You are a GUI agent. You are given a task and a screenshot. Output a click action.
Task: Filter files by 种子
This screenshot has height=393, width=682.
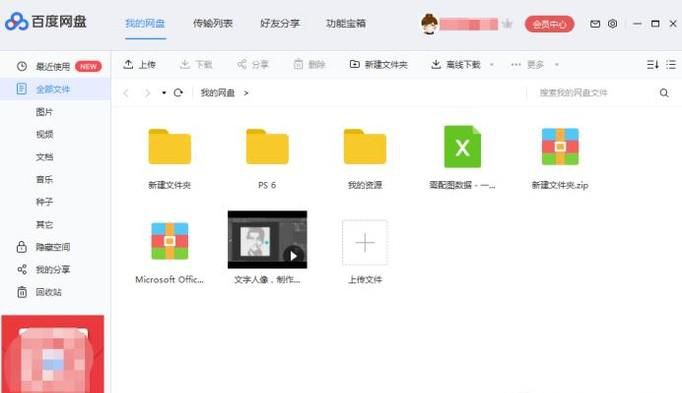pos(44,202)
